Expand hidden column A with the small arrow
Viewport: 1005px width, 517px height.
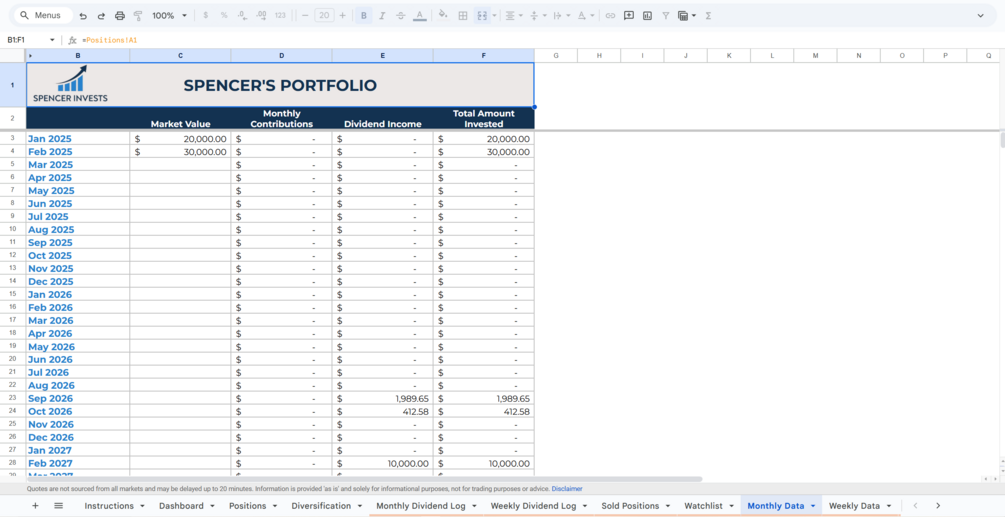tap(30, 56)
